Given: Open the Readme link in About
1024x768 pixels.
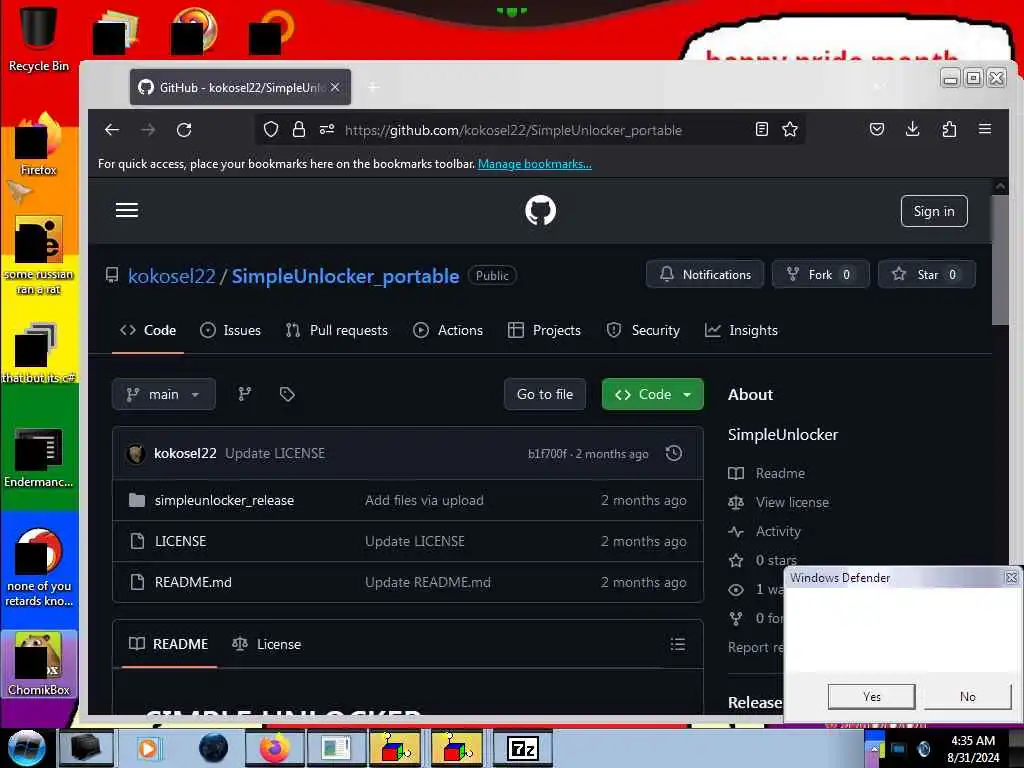Looking at the screenshot, I should [x=780, y=473].
